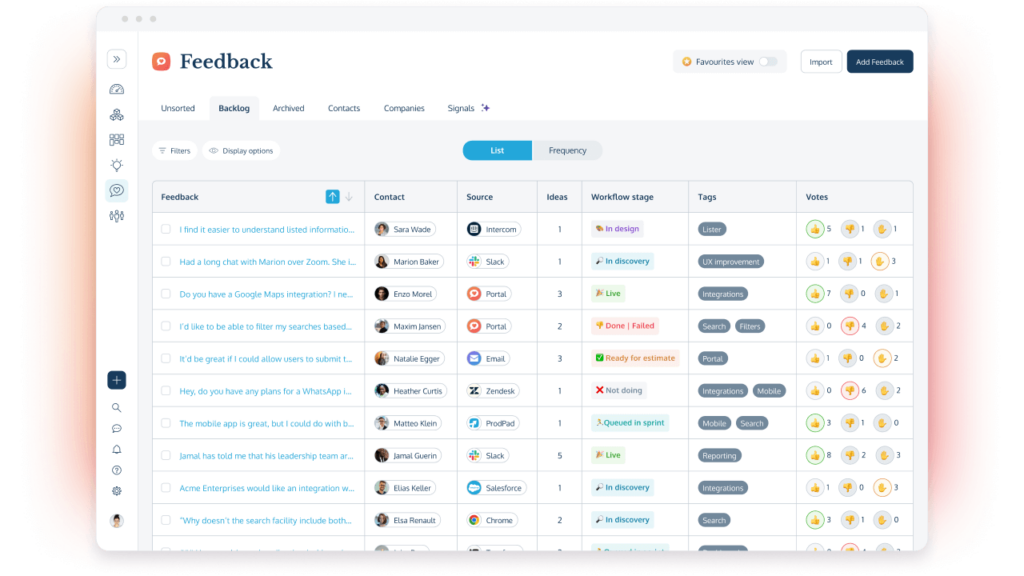Click thumbs up vote in Jamal Guerin row
This screenshot has width=1024, height=576.
point(814,455)
